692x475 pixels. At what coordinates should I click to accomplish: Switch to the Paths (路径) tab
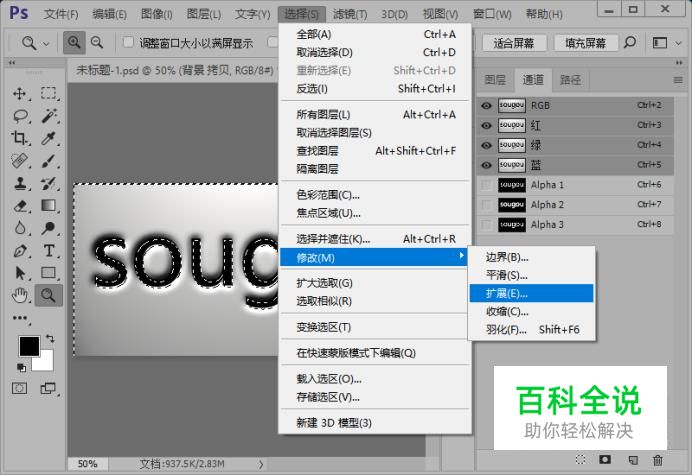(x=571, y=80)
